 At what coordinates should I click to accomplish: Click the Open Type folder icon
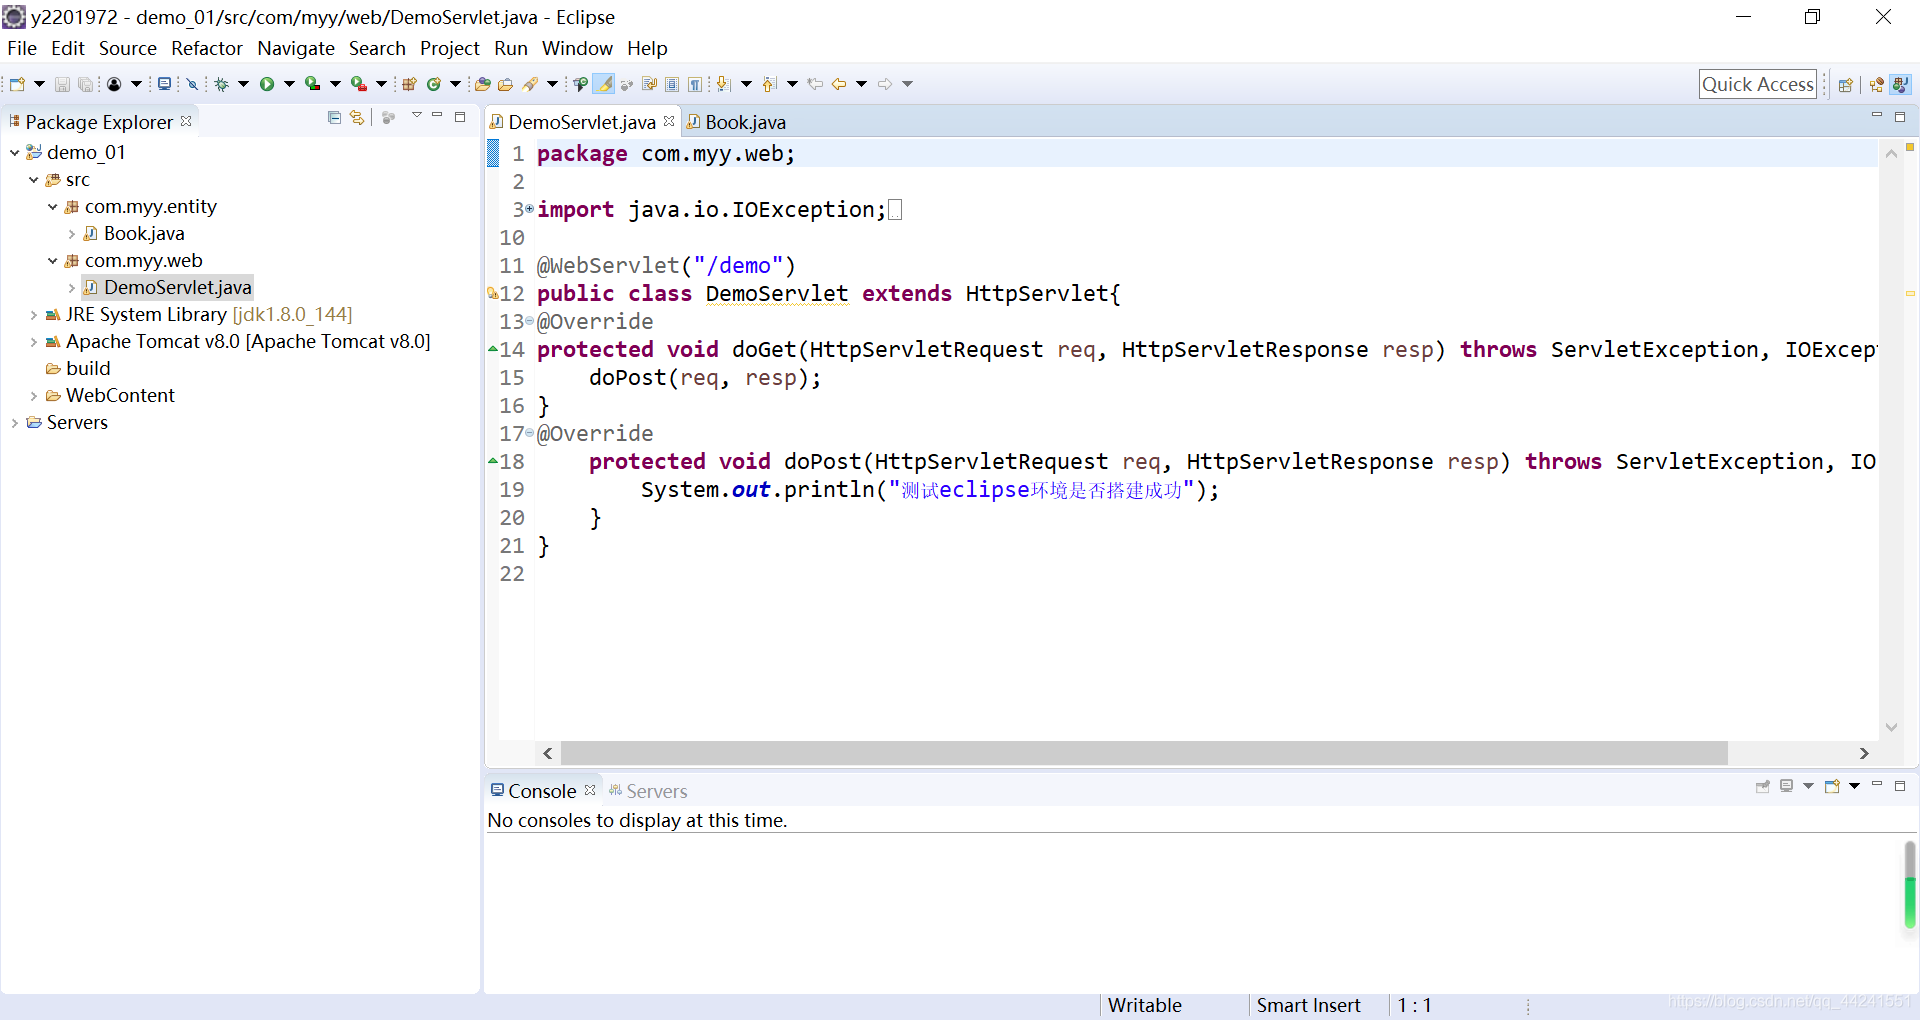tap(483, 84)
